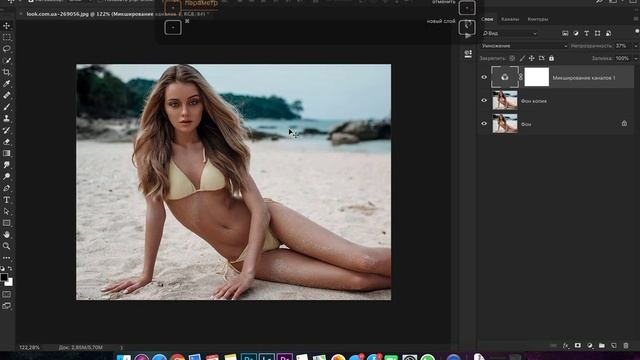Hide the Фон layer

pyautogui.click(x=484, y=123)
